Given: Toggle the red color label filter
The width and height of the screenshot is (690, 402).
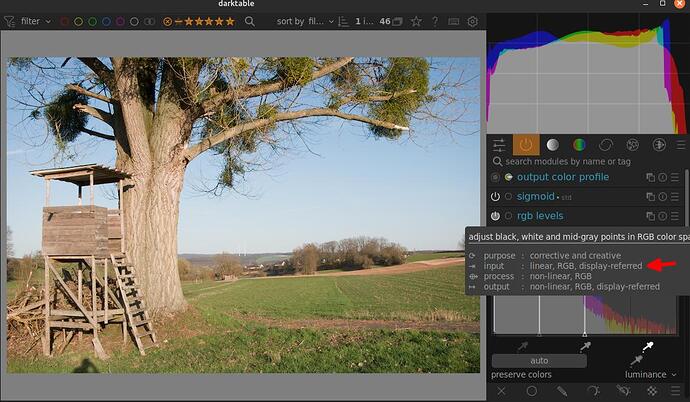Looking at the screenshot, I should 64,21.
